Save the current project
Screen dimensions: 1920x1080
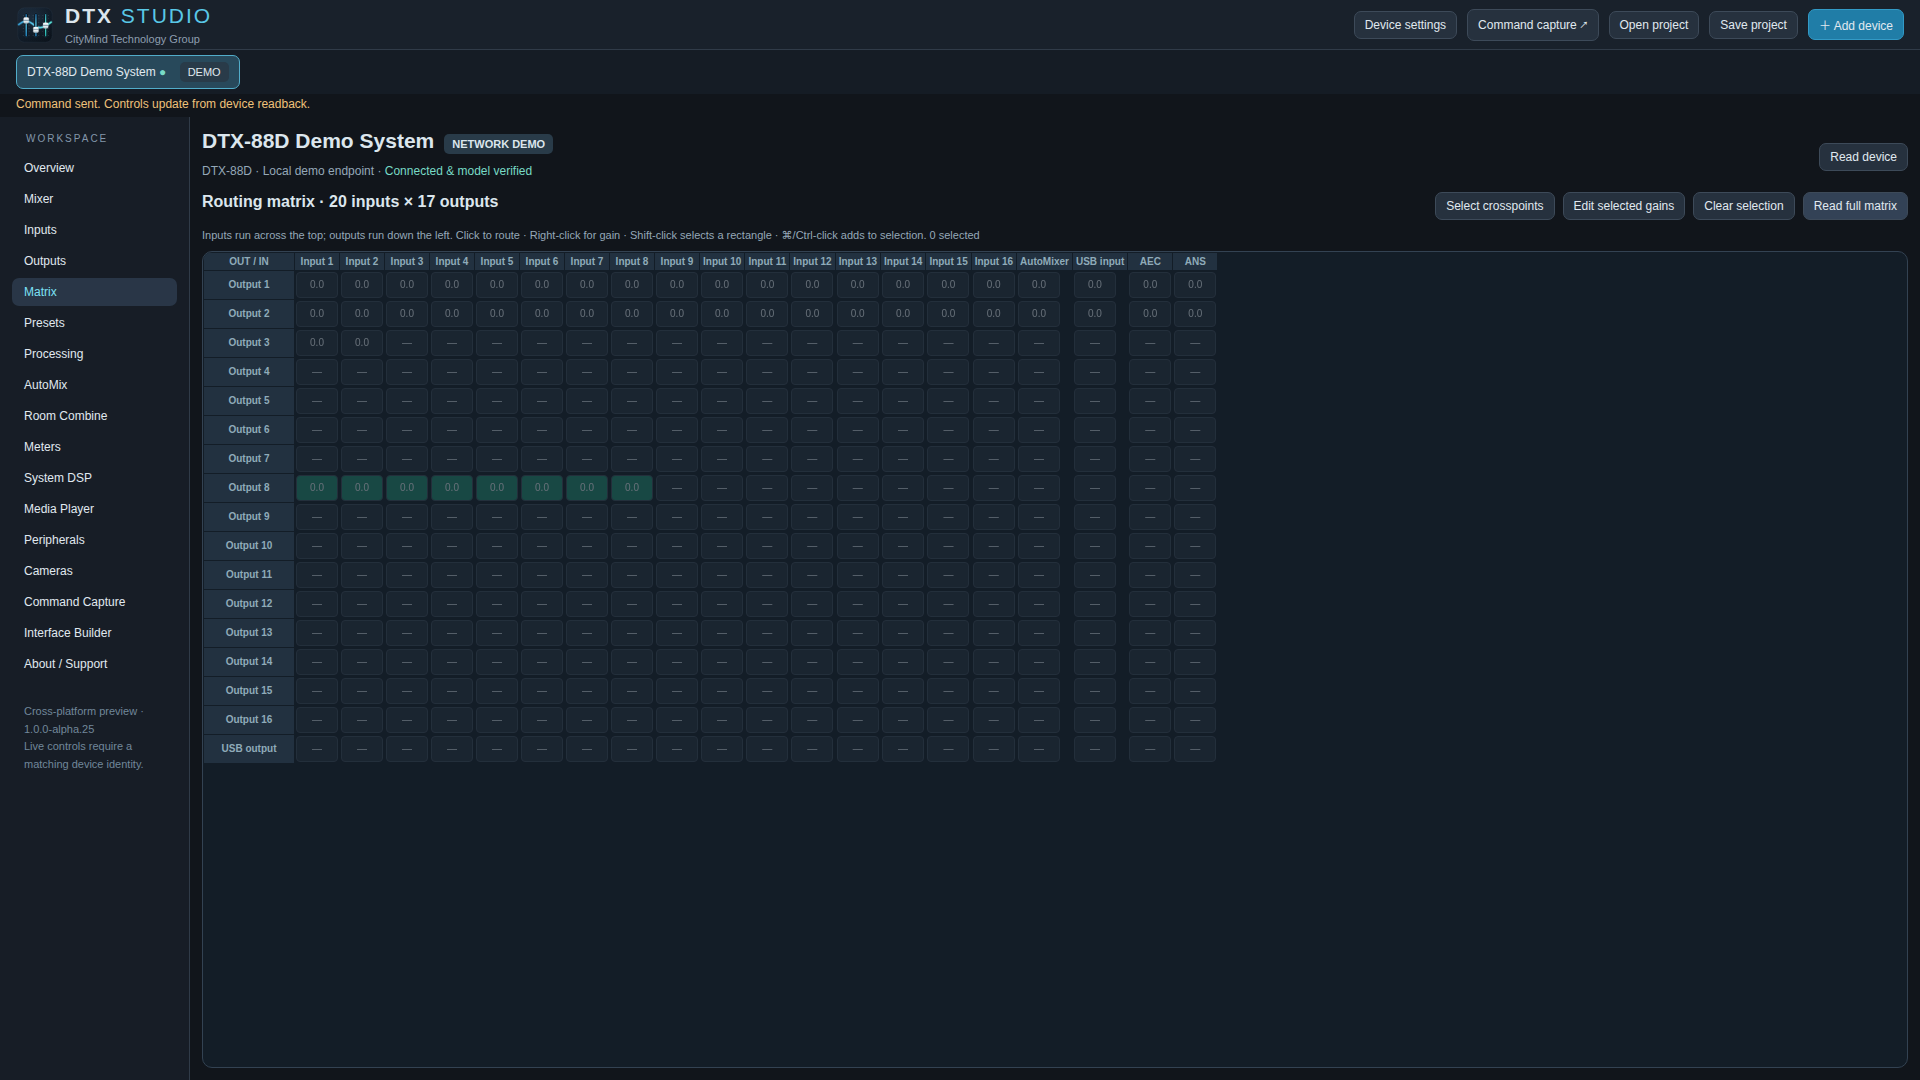click(1753, 25)
